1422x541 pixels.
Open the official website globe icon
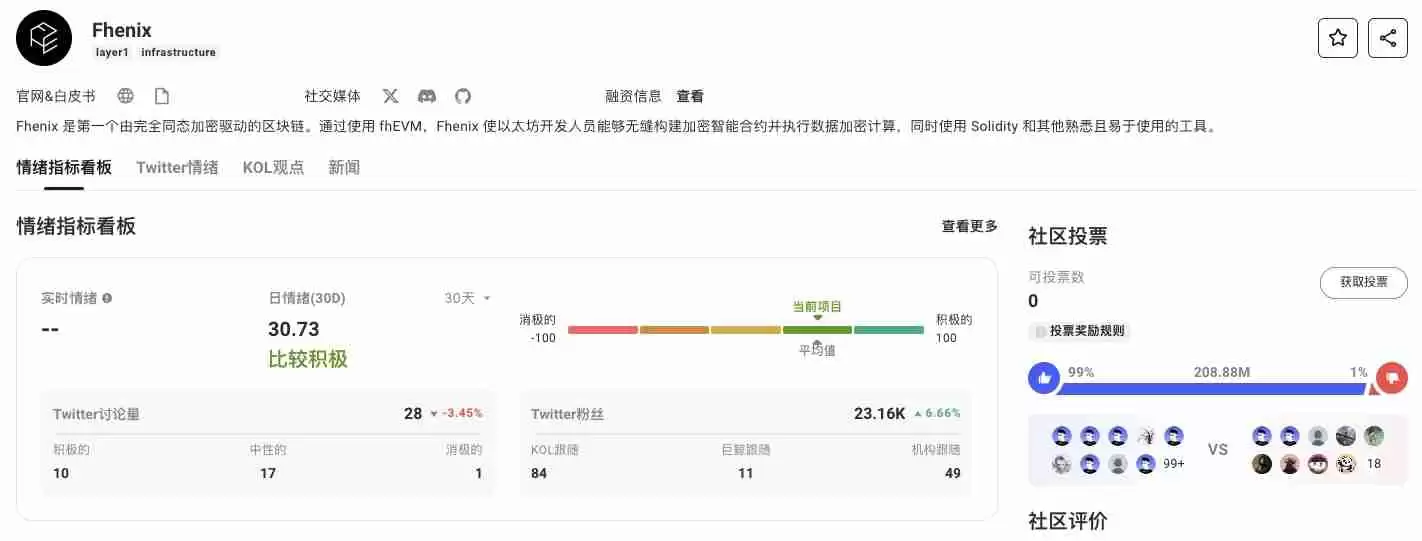click(126, 96)
